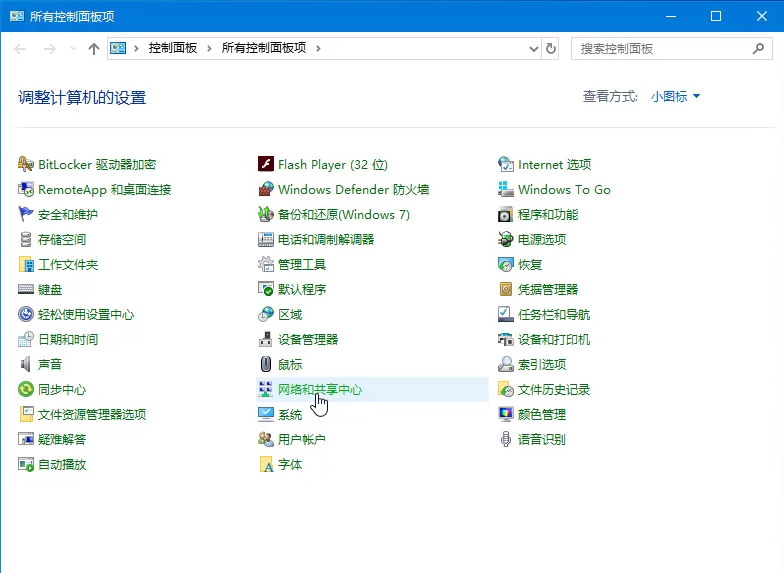Click the 区域 globe icon

pyautogui.click(x=266, y=314)
